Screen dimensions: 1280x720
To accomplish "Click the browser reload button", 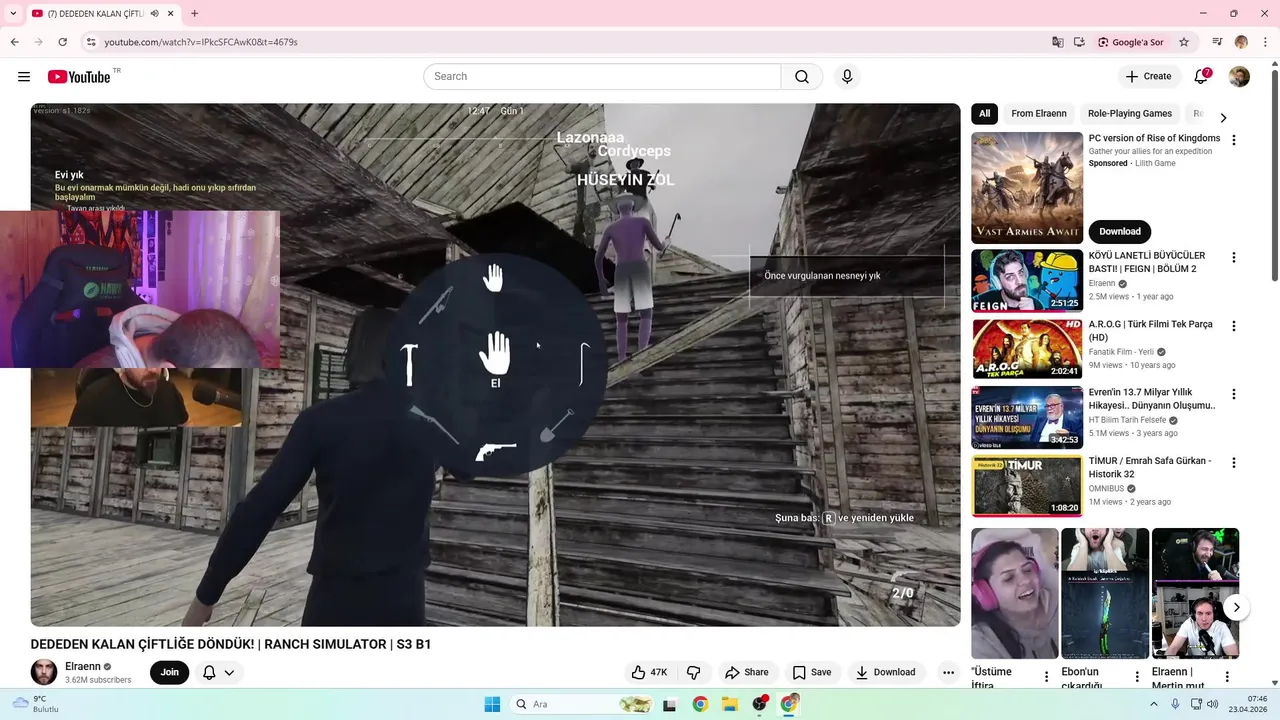I will (62, 42).
